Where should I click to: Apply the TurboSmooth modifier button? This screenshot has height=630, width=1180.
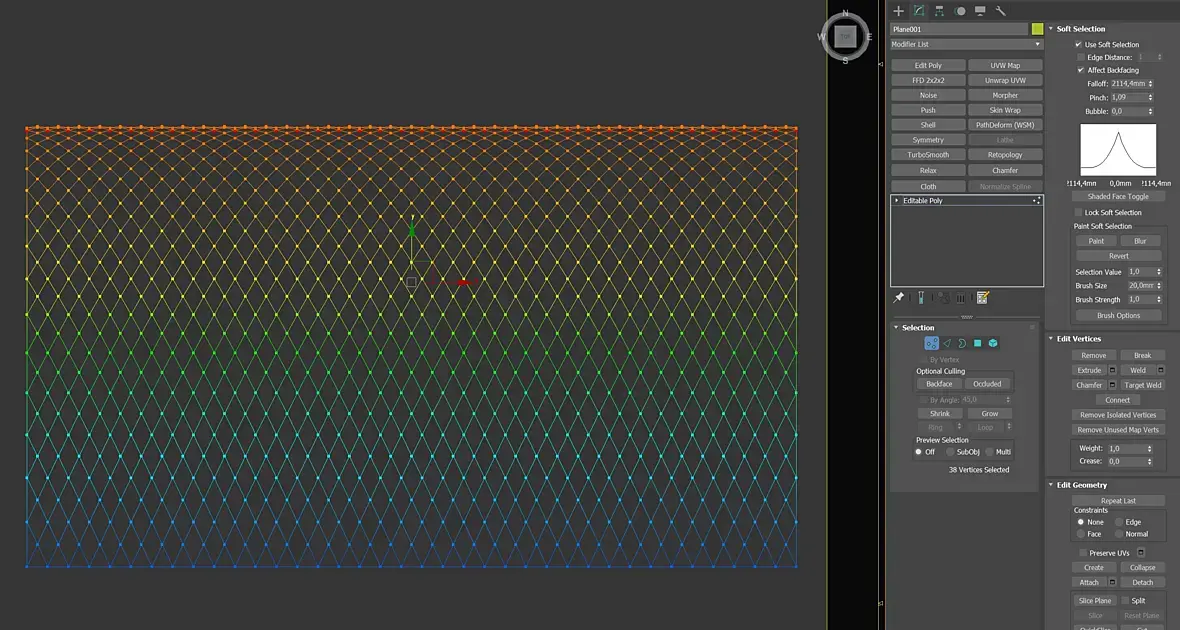pos(928,155)
